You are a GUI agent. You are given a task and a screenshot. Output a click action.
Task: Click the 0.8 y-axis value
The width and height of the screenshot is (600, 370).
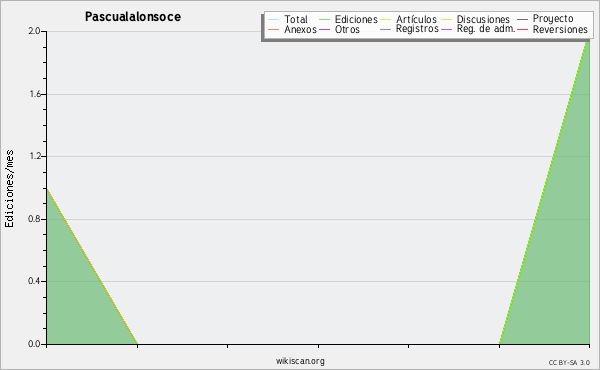[34, 219]
